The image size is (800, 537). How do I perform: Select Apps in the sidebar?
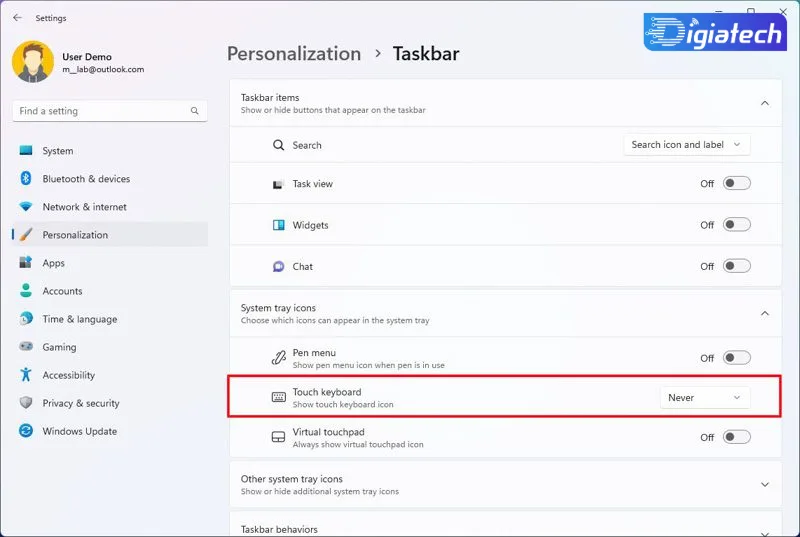(110, 263)
